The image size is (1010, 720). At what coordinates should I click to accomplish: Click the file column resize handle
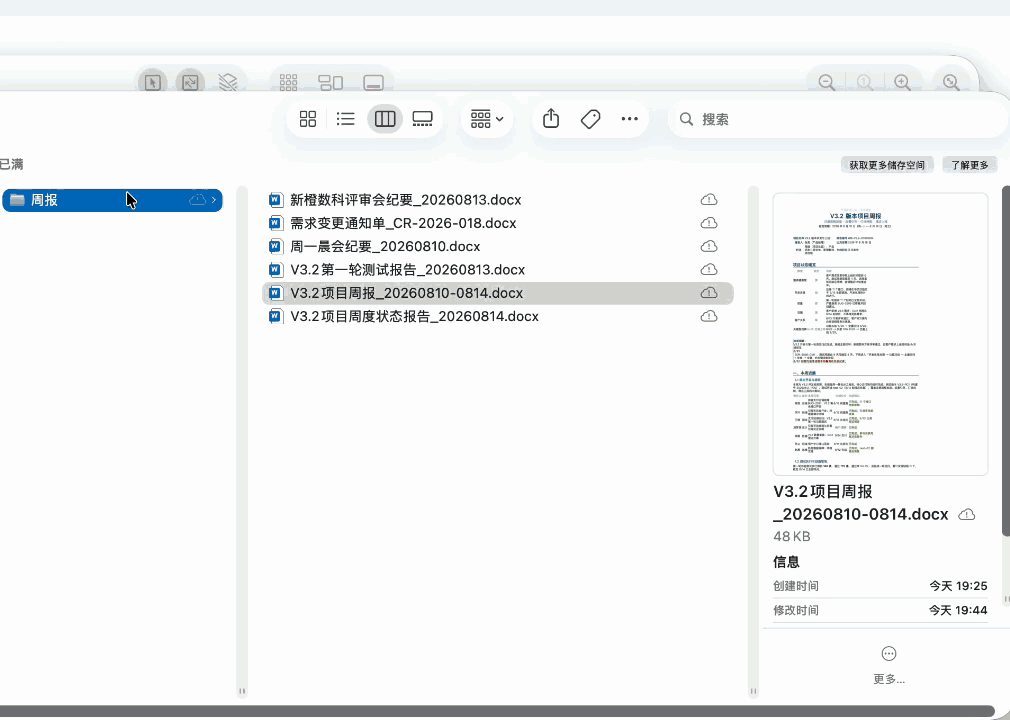point(753,691)
